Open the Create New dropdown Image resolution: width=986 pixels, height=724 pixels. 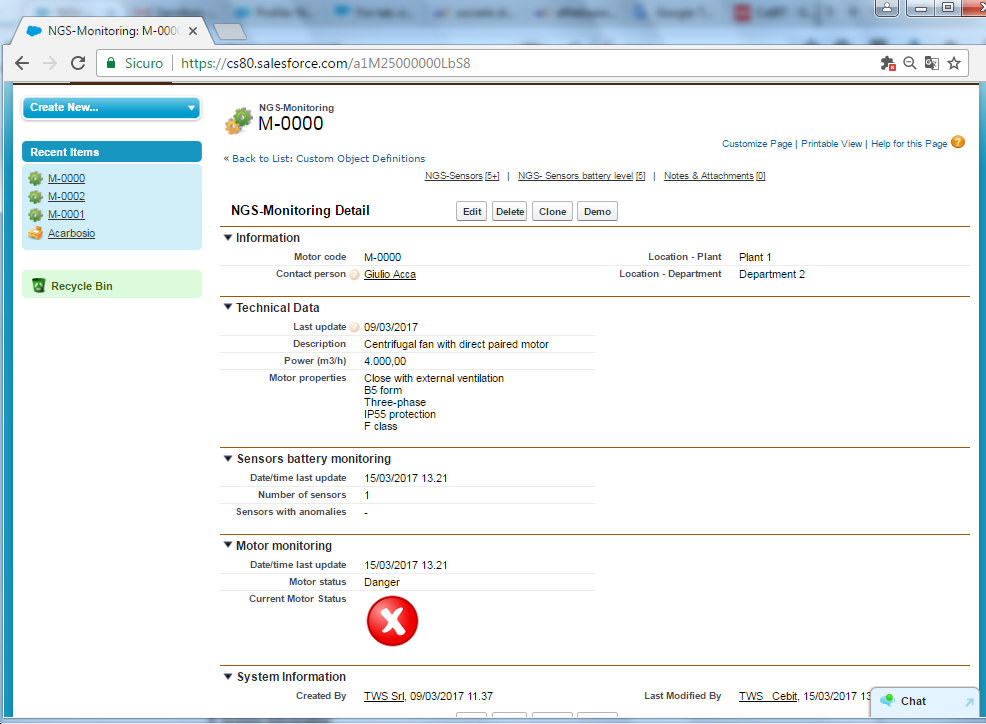coord(111,108)
